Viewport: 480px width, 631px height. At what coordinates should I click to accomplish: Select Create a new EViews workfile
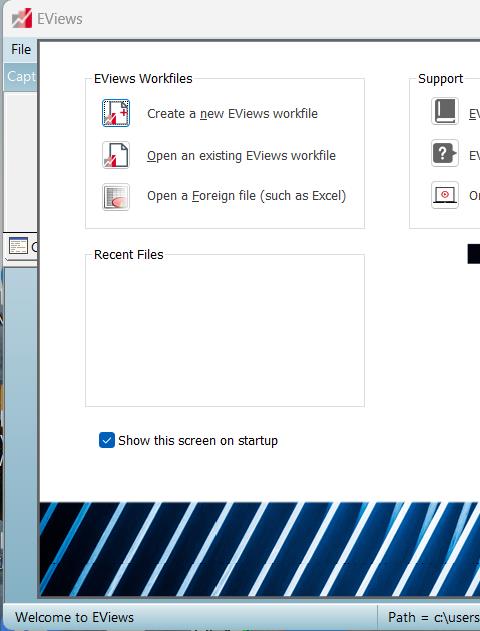pos(232,114)
